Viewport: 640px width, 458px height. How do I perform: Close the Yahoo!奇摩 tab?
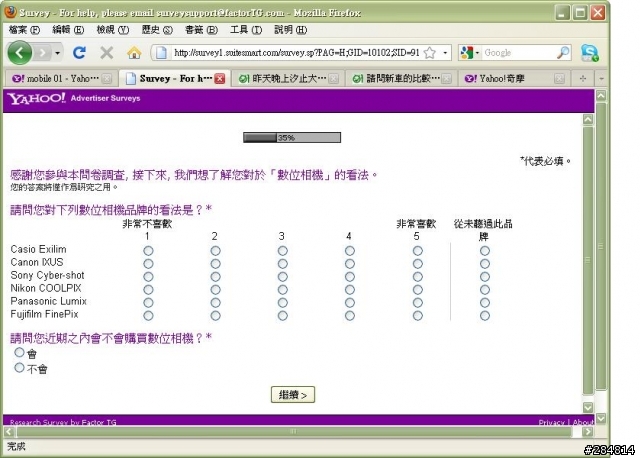pos(560,79)
